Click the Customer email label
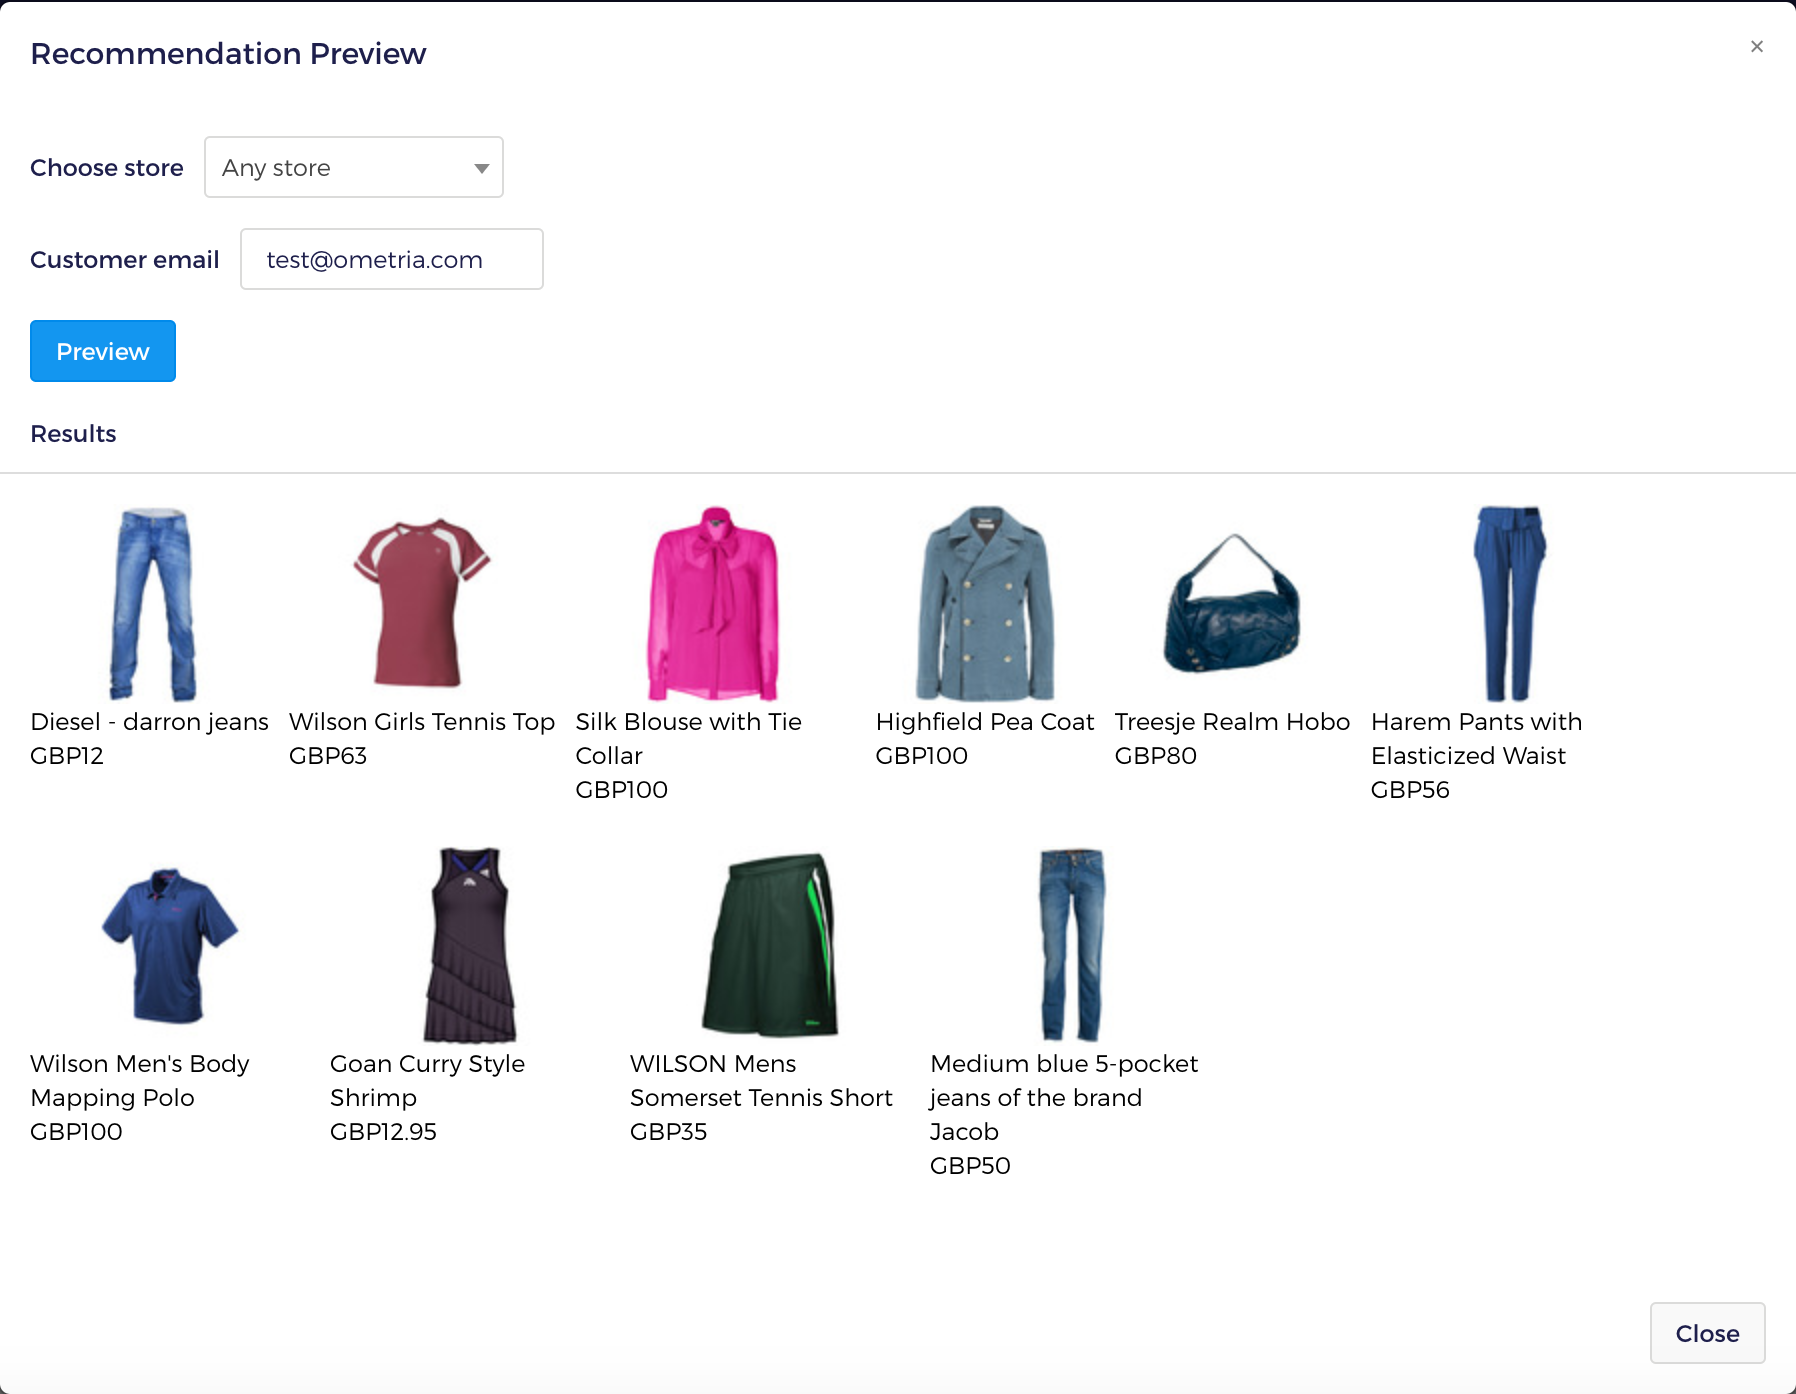Image resolution: width=1796 pixels, height=1394 pixels. 125,260
